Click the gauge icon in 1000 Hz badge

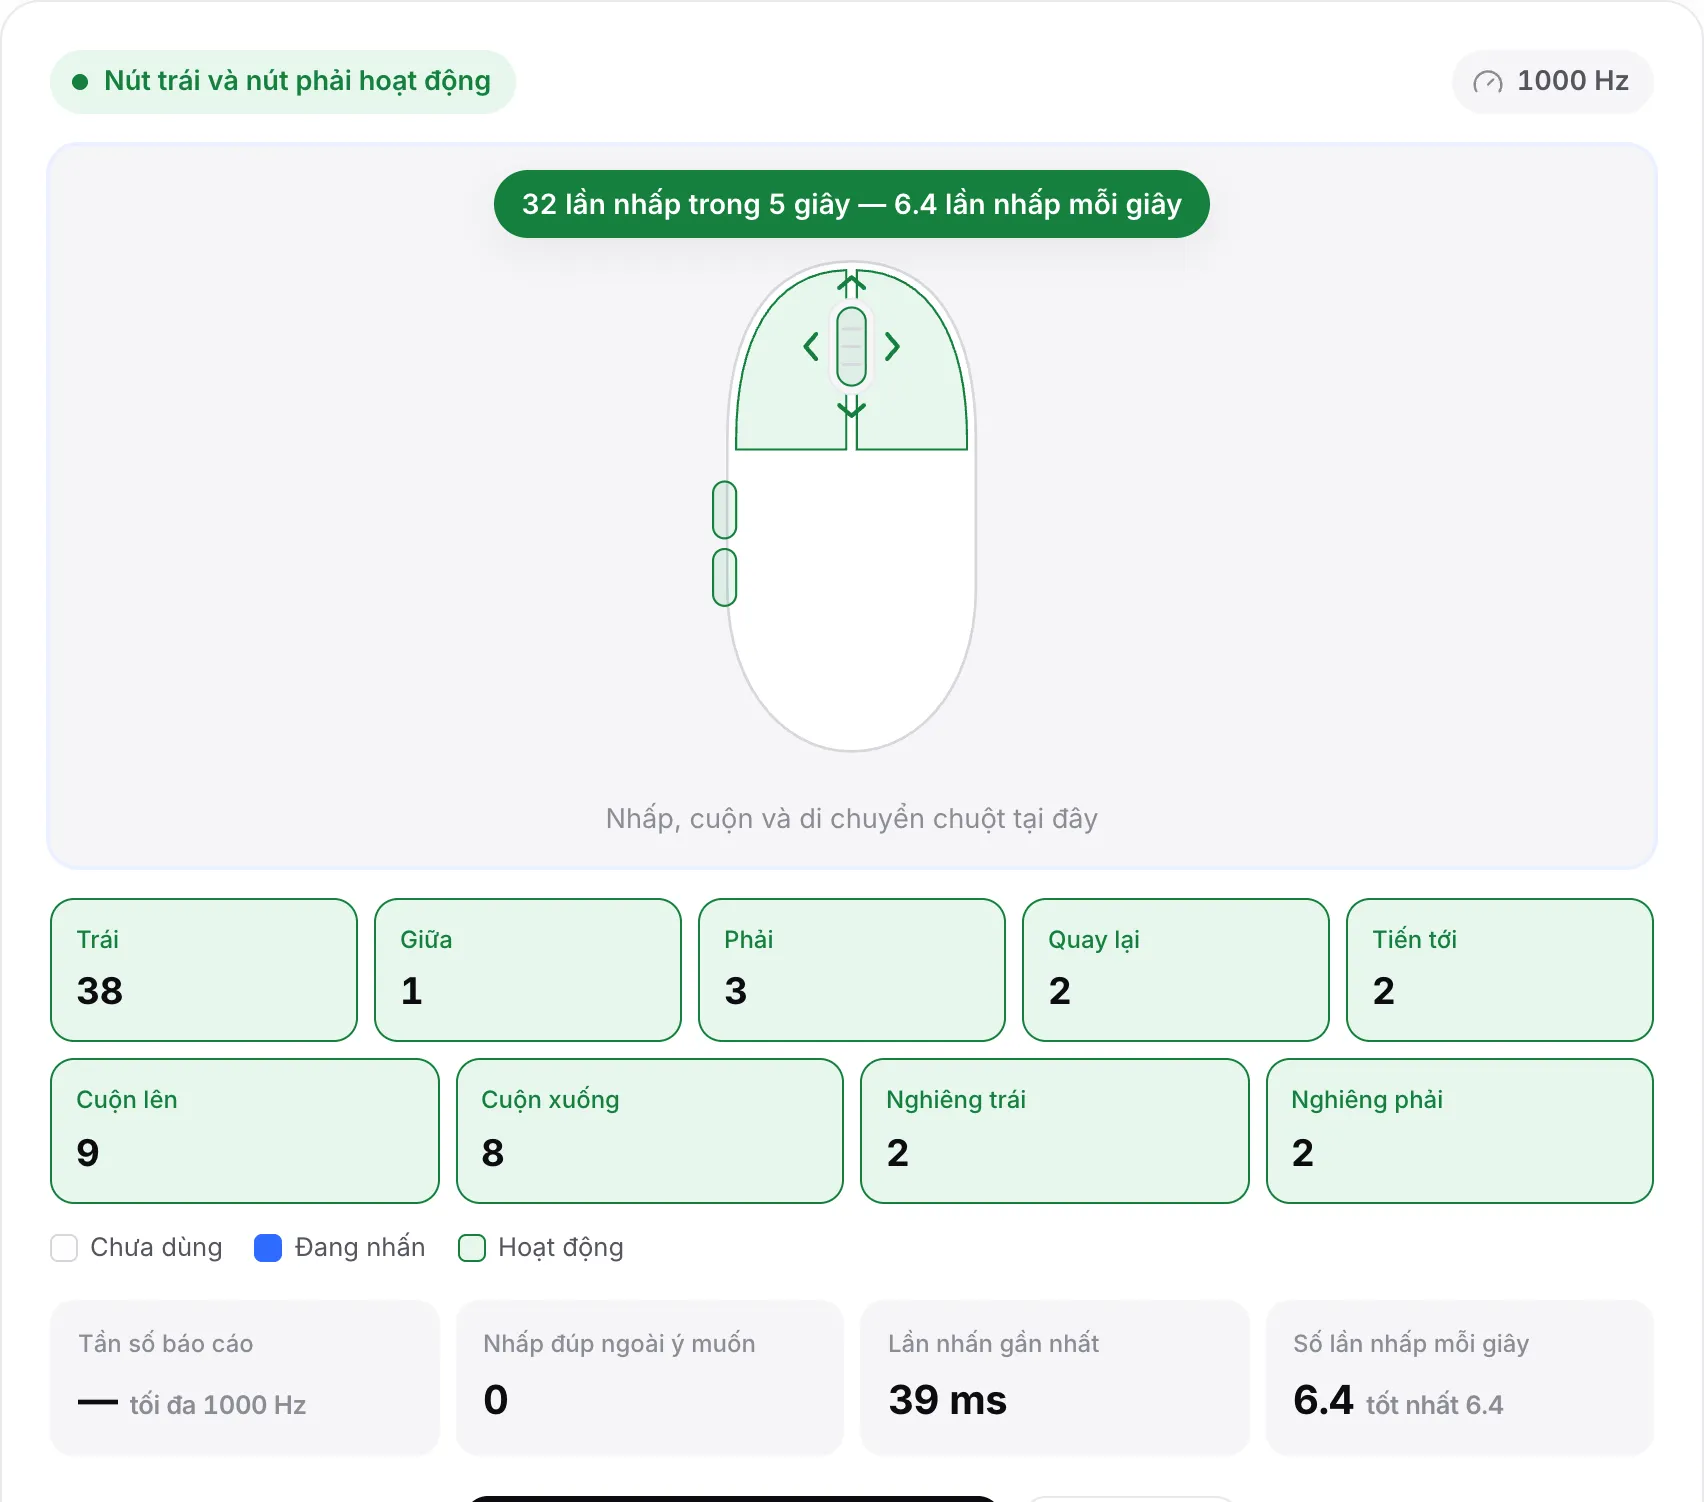click(x=1488, y=82)
